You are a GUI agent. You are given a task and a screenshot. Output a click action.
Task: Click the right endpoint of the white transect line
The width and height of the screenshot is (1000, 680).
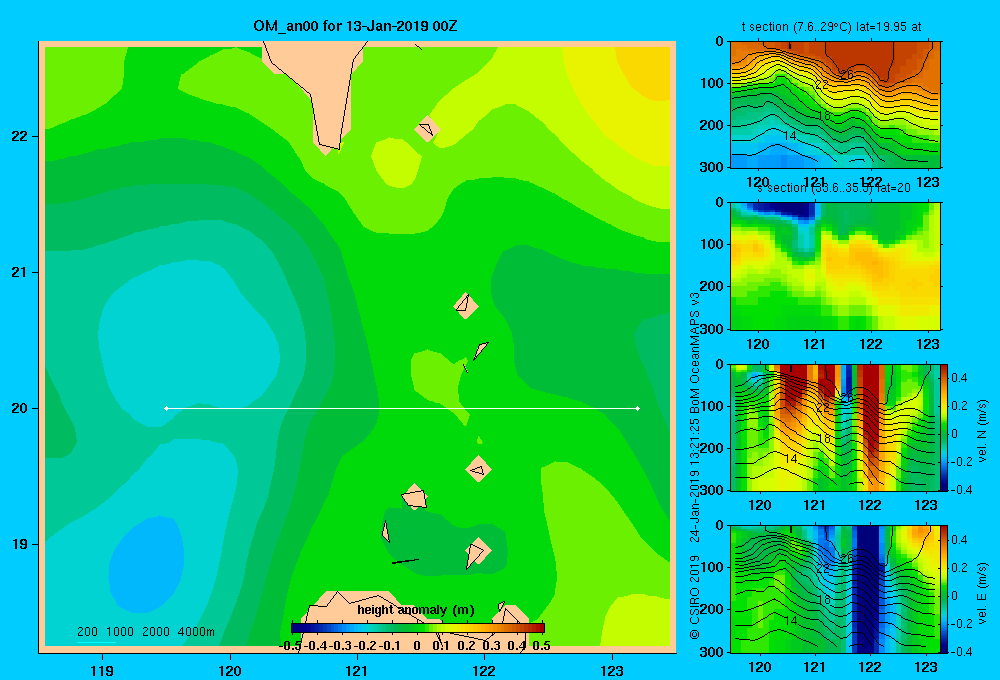[638, 408]
